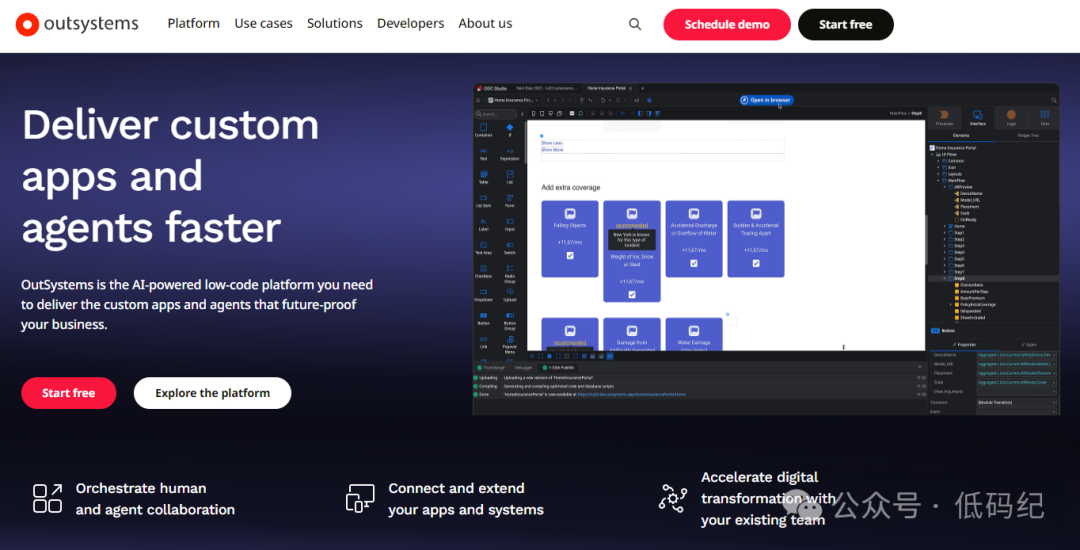
Task: Toggle the Falling Objects coverage checkbox
Action: (570, 256)
